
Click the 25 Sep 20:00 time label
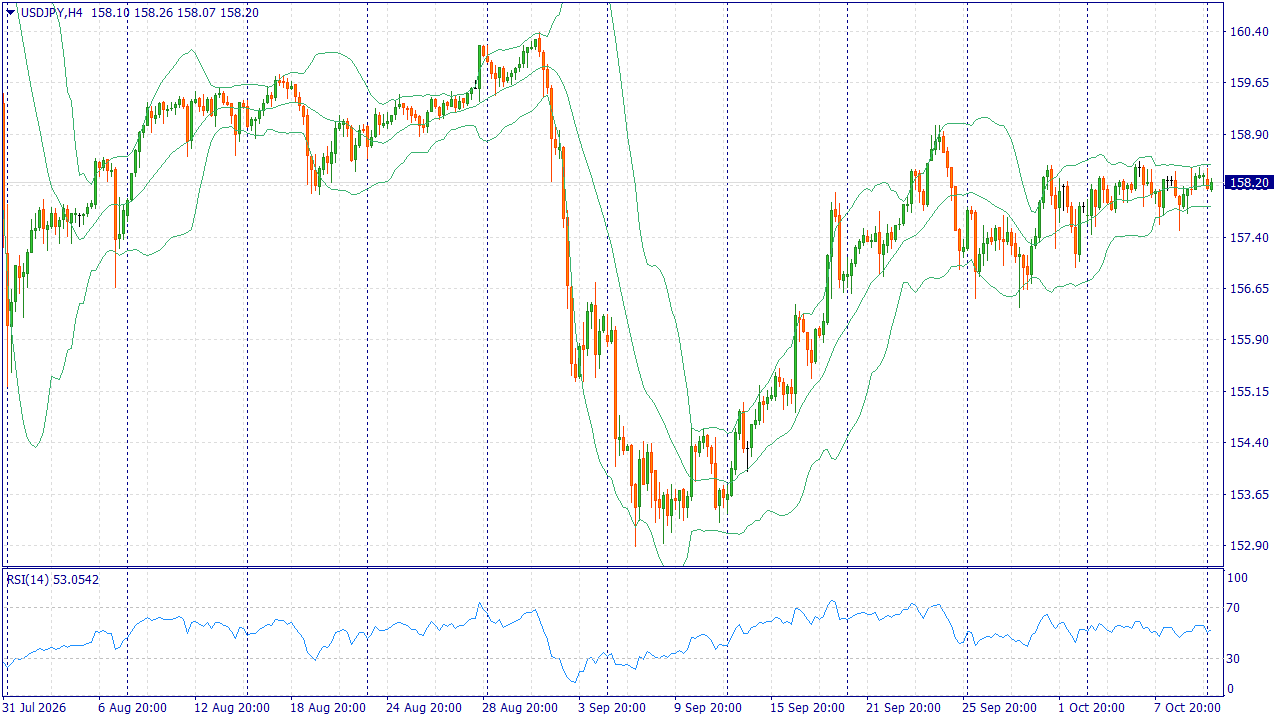pos(1000,708)
